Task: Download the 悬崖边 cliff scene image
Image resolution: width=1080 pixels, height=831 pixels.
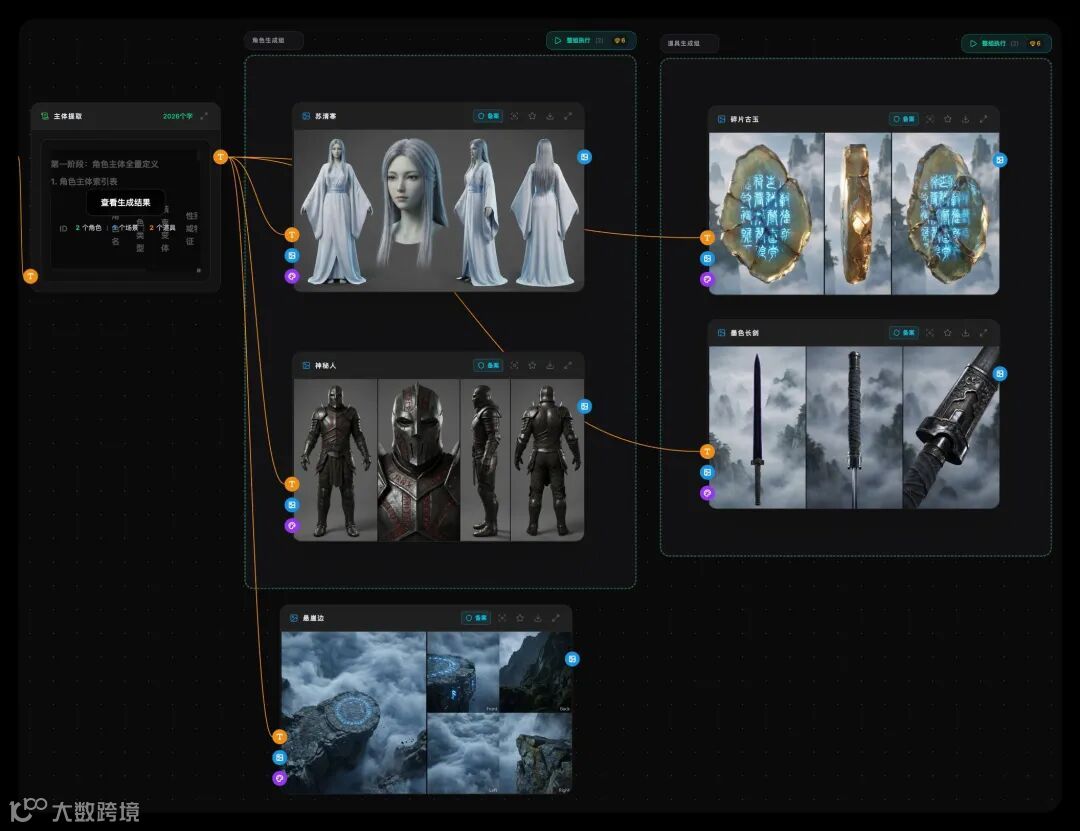Action: 538,618
